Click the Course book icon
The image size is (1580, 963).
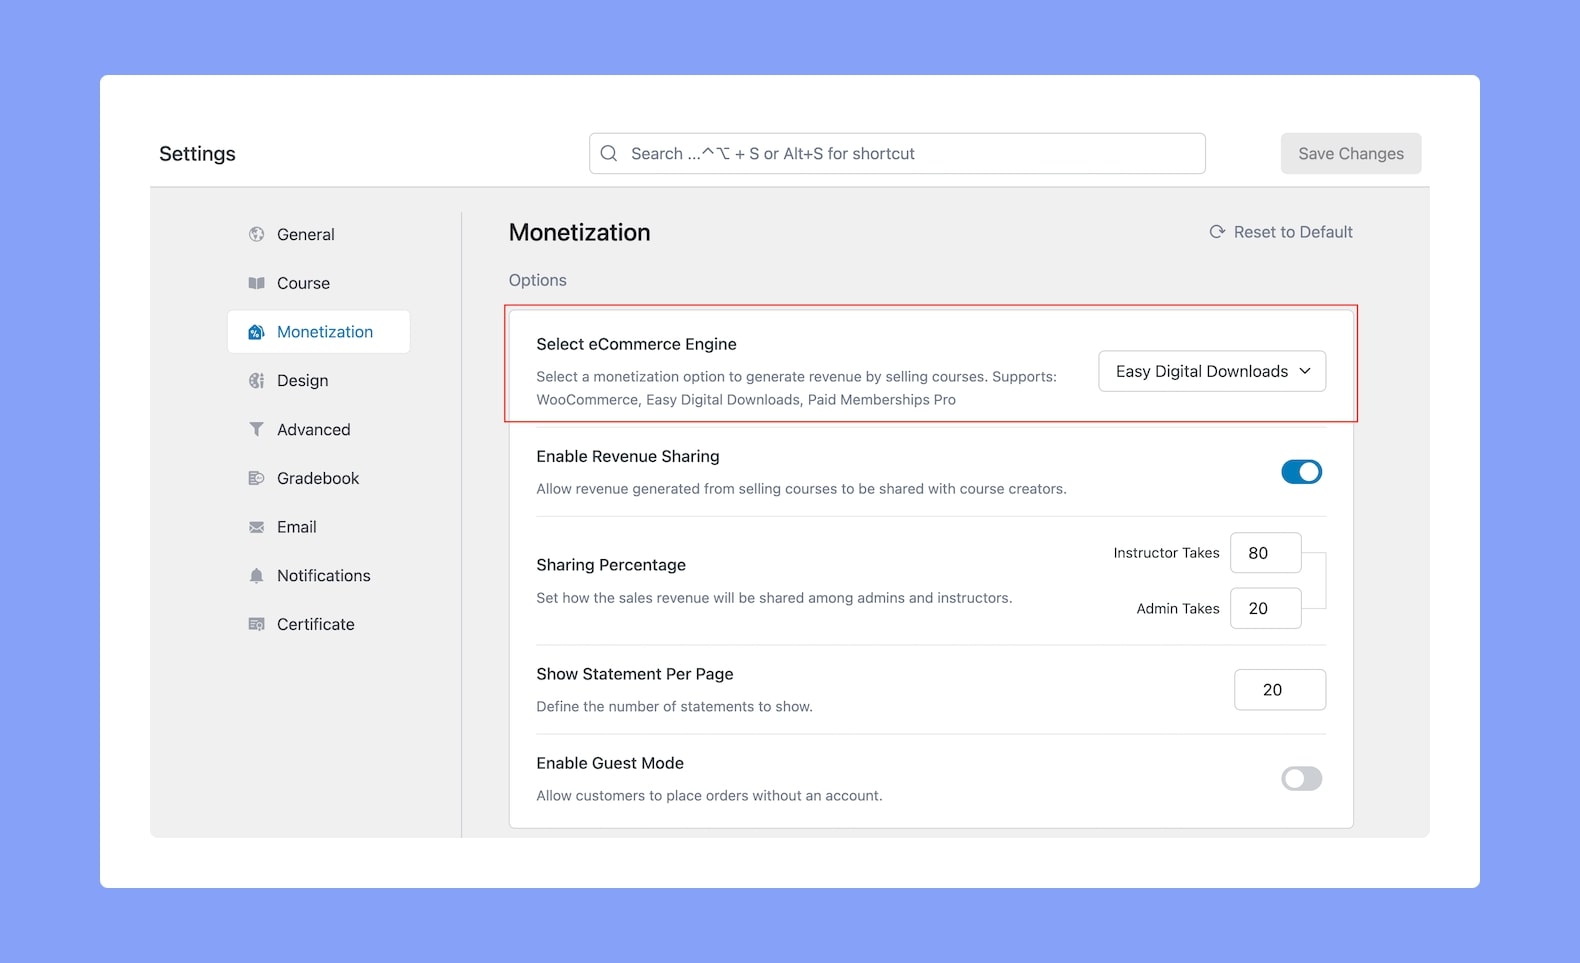click(x=257, y=283)
